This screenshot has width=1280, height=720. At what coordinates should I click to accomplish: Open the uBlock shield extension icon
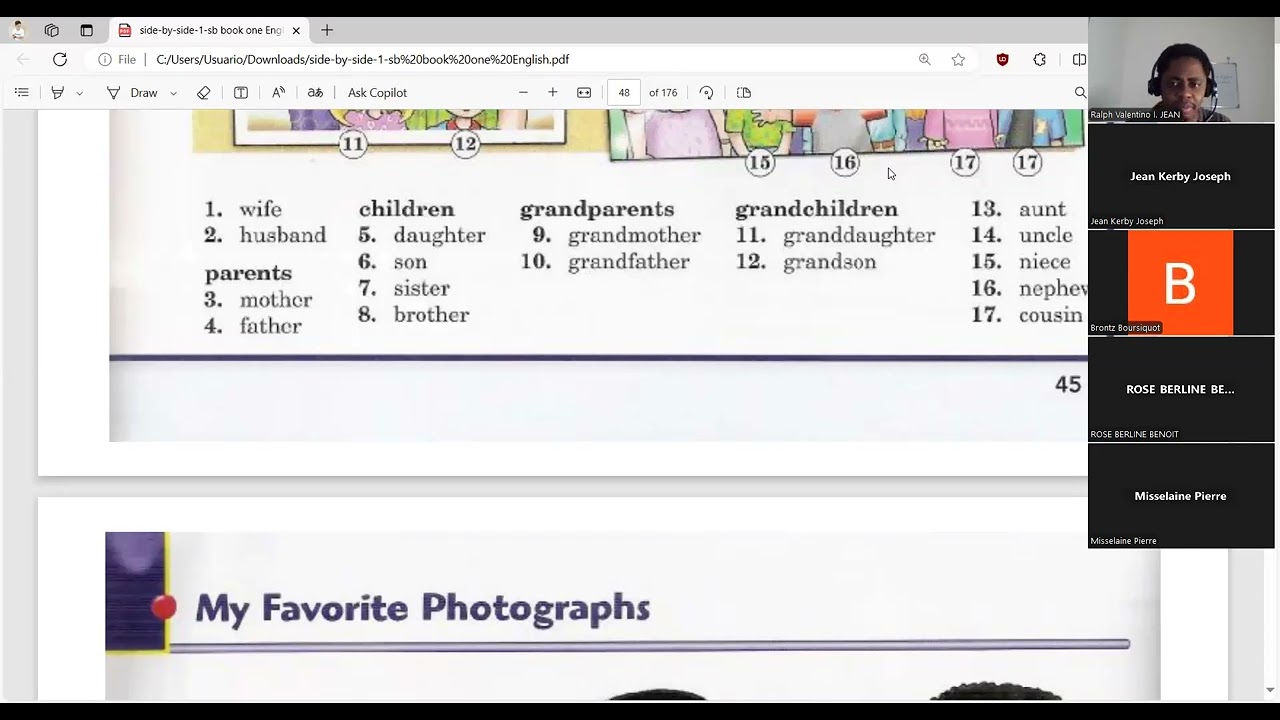pos(1002,59)
